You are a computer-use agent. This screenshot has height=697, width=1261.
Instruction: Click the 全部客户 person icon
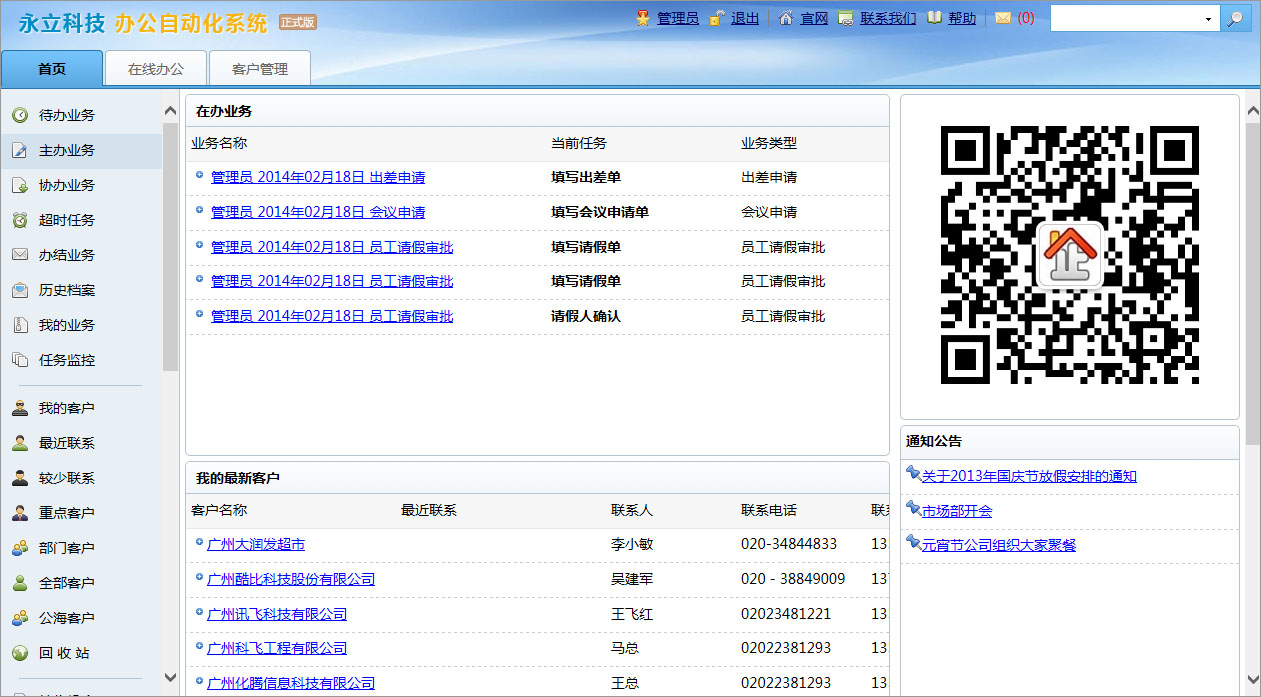[x=20, y=583]
